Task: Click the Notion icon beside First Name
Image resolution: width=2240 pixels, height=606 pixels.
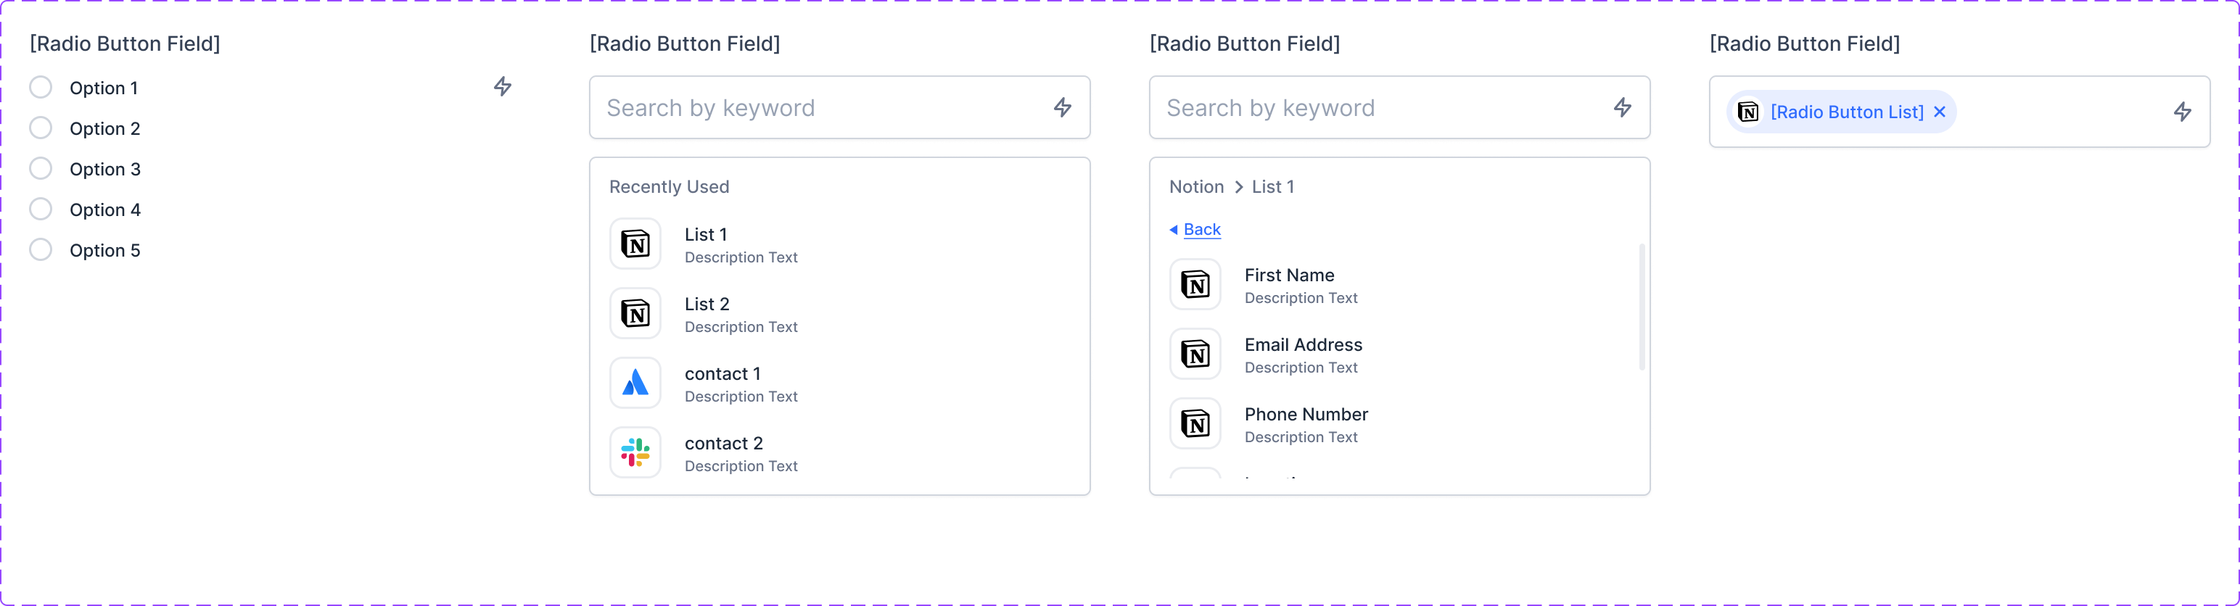Action: coord(1196,284)
